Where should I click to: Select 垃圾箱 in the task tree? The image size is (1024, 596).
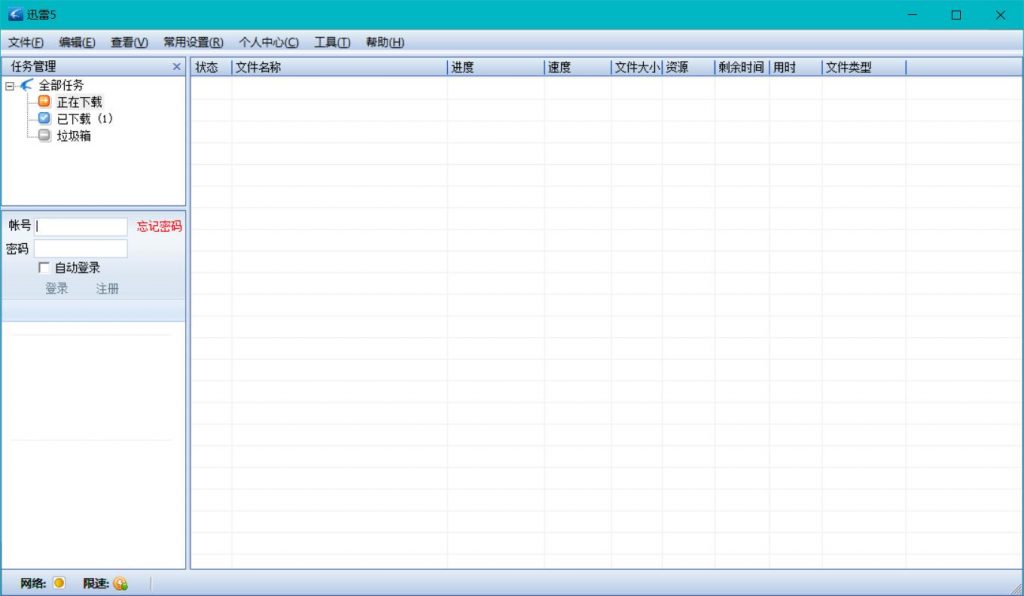[74, 136]
